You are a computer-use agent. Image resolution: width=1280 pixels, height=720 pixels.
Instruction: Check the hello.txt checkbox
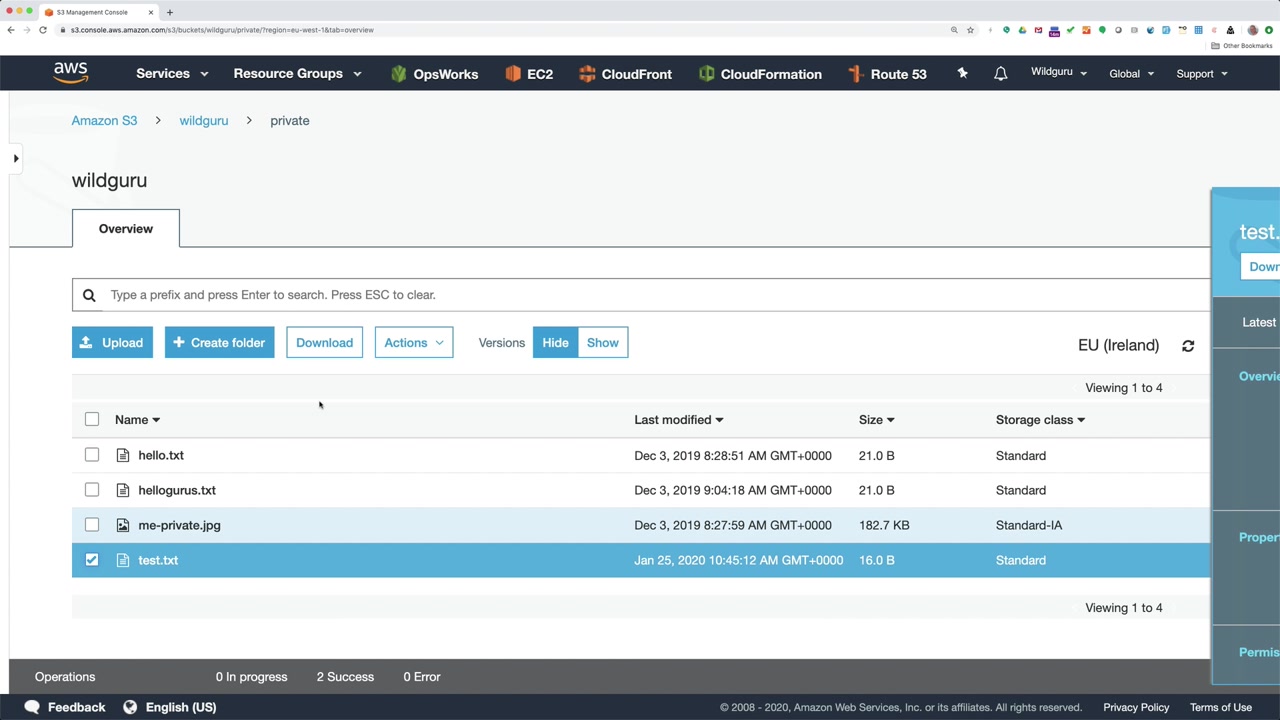92,455
